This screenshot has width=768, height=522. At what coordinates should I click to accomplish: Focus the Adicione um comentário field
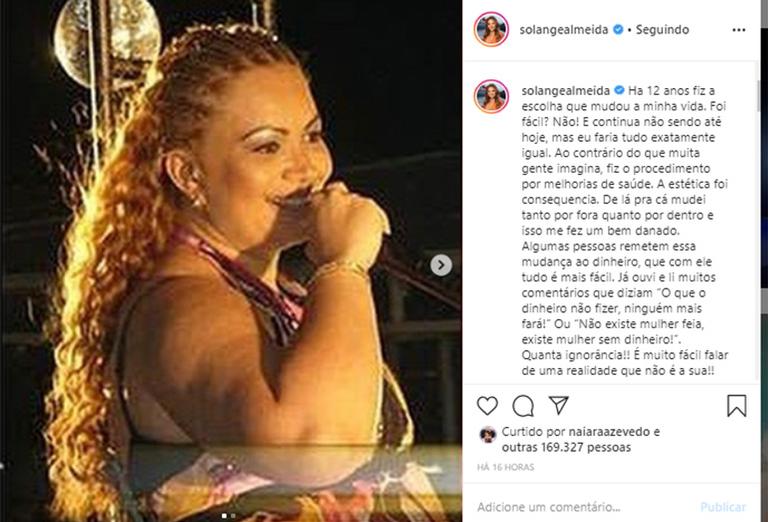pyautogui.click(x=585, y=507)
